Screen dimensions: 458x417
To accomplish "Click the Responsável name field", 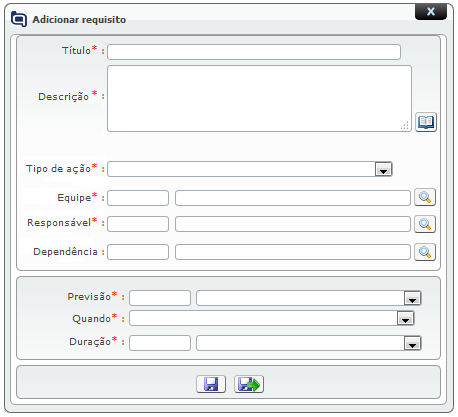I will [293, 224].
